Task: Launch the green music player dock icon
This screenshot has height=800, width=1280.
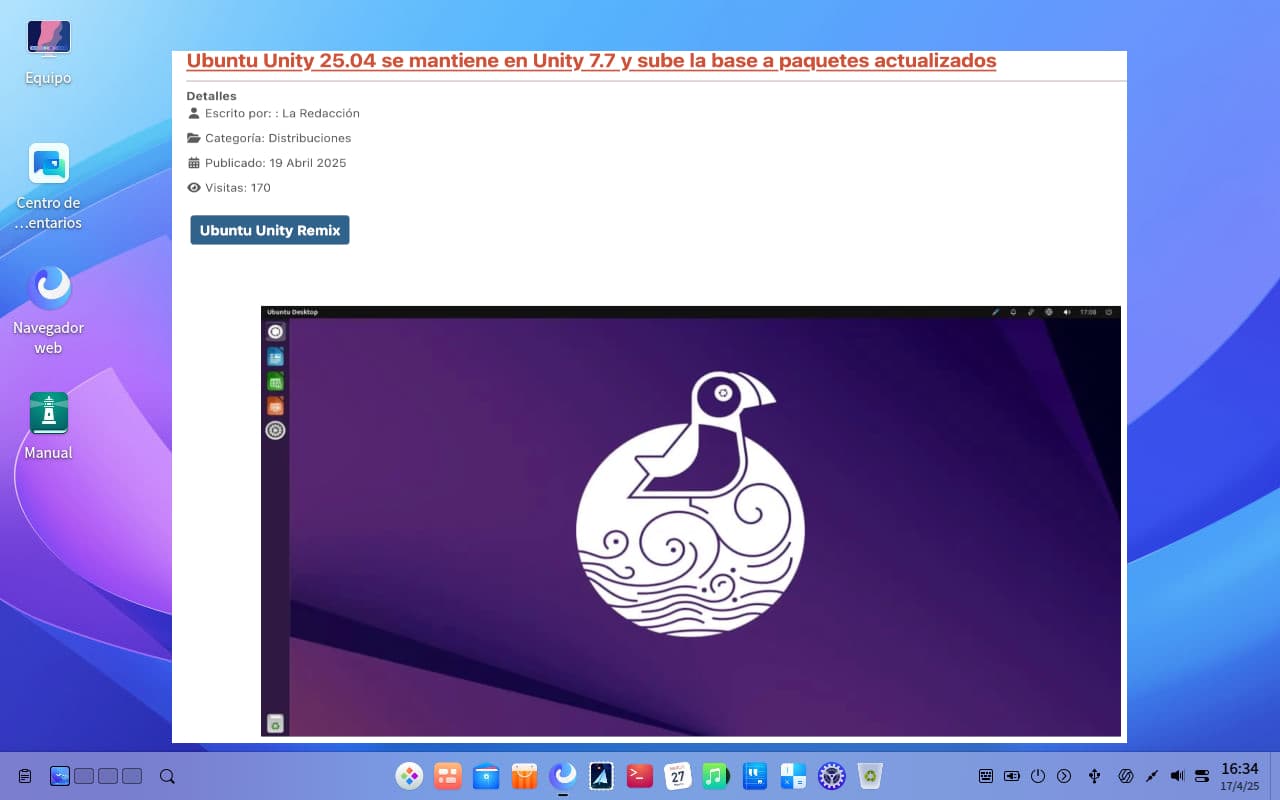Action: 716,776
